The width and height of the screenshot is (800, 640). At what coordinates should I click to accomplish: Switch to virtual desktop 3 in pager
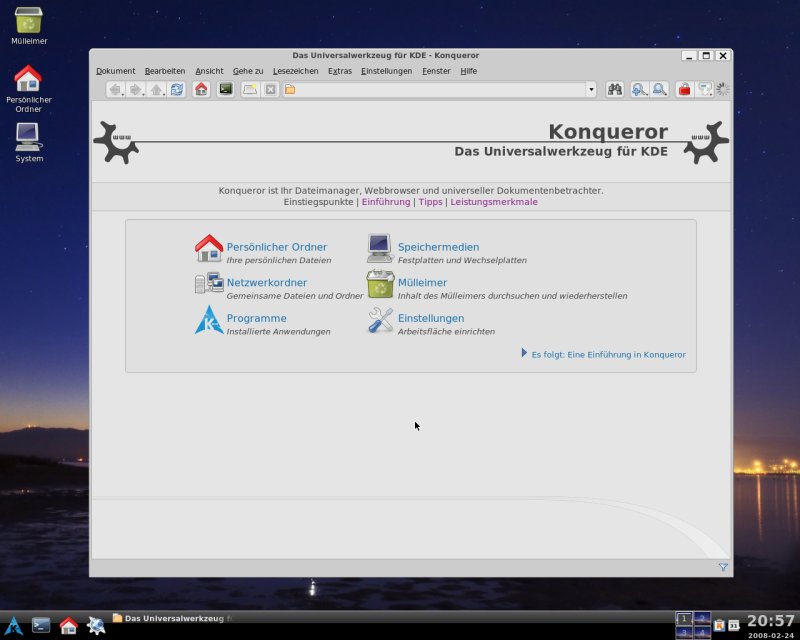click(x=684, y=633)
